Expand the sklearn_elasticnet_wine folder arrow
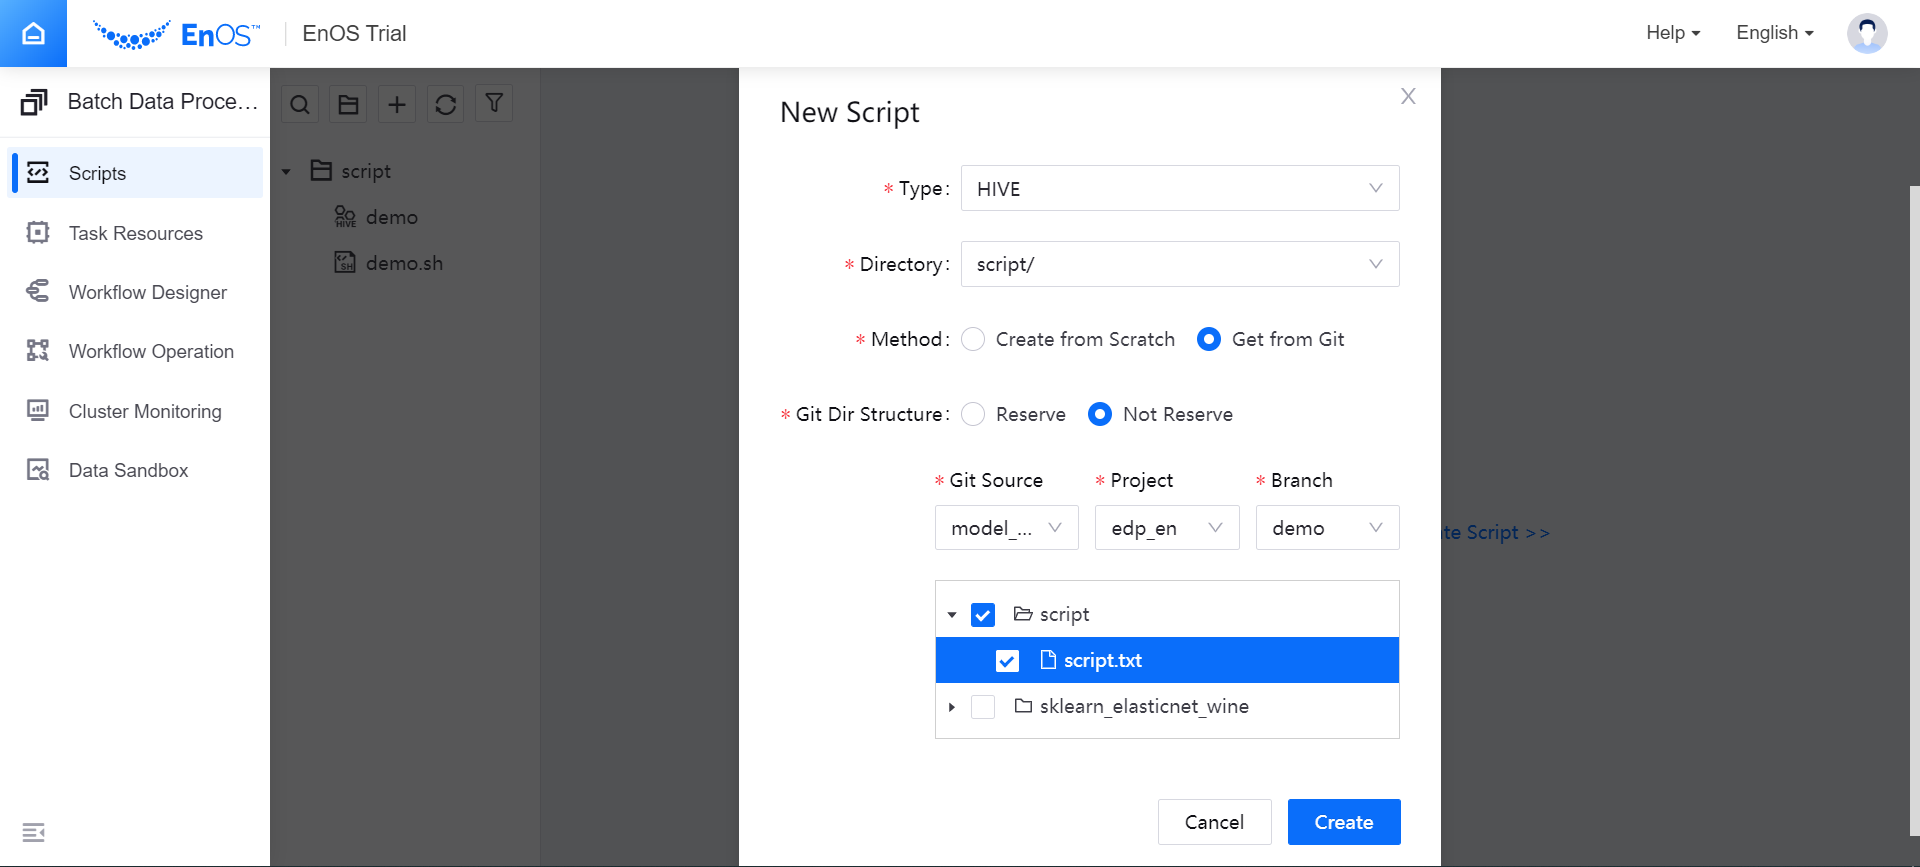 [952, 707]
